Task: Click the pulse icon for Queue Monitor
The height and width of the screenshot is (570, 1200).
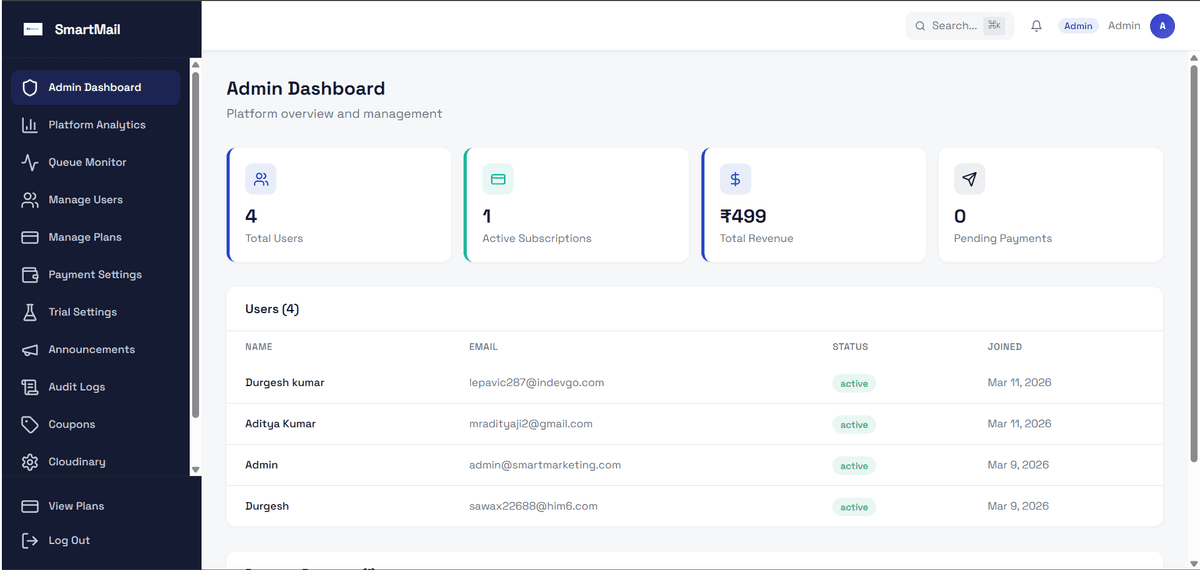Action: click(30, 162)
